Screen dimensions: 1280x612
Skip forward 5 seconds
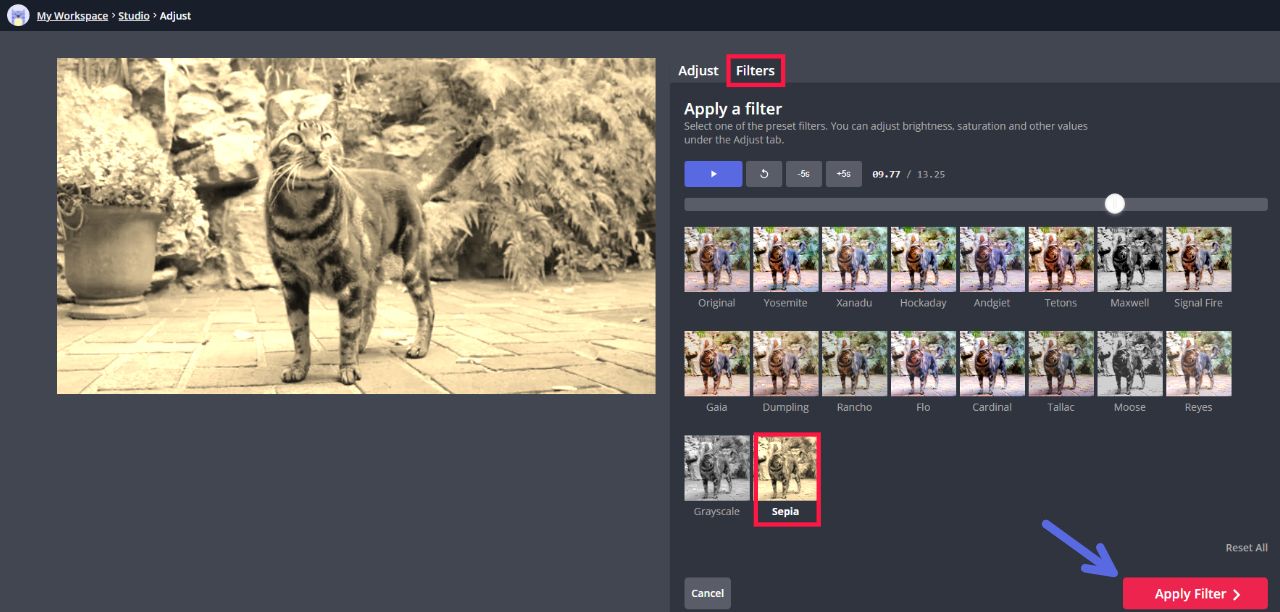[843, 174]
